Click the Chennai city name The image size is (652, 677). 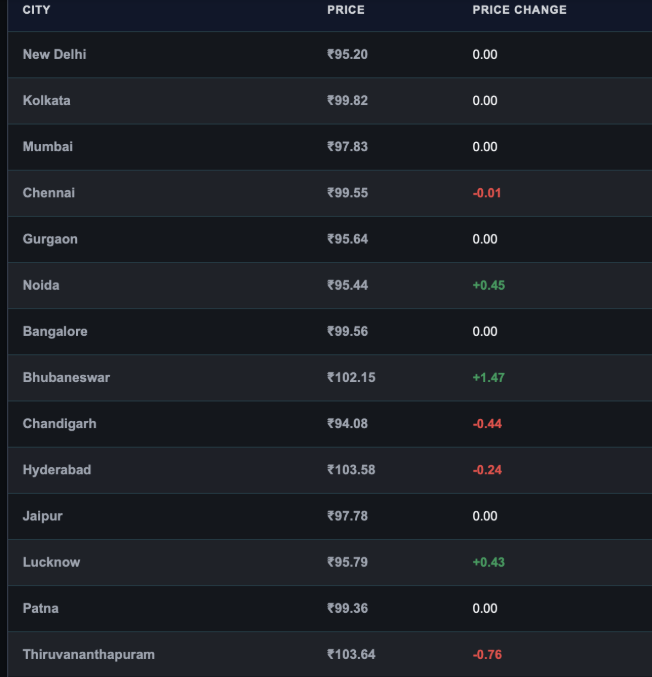(48, 193)
